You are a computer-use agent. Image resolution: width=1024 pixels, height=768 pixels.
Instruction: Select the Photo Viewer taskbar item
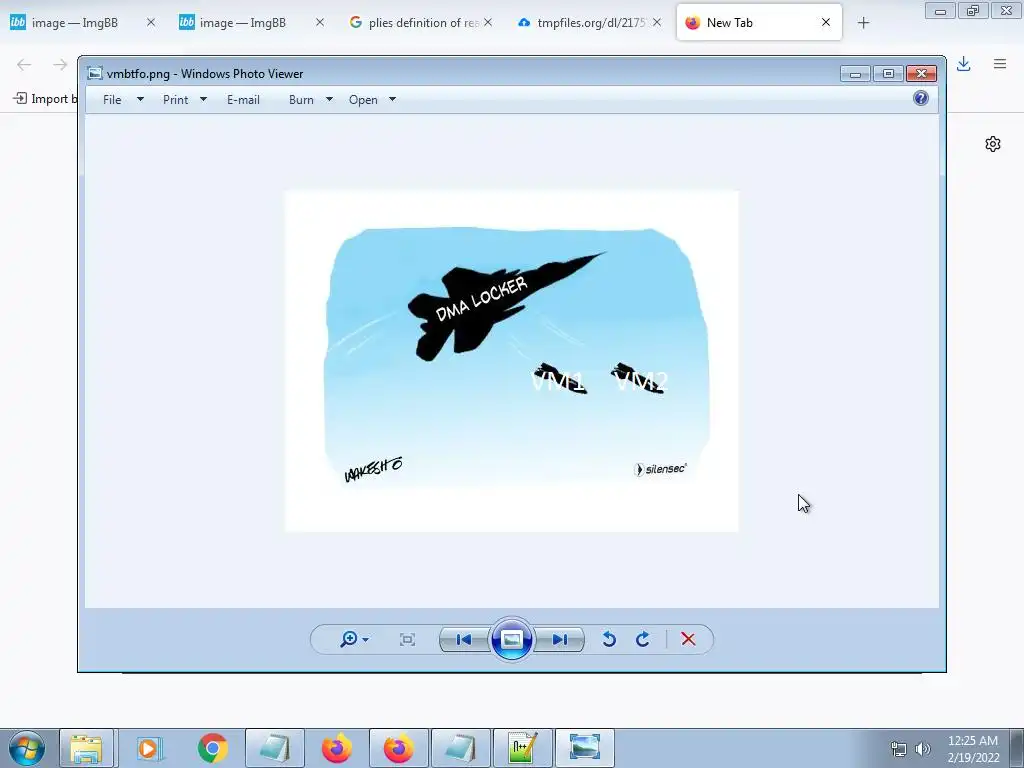584,748
